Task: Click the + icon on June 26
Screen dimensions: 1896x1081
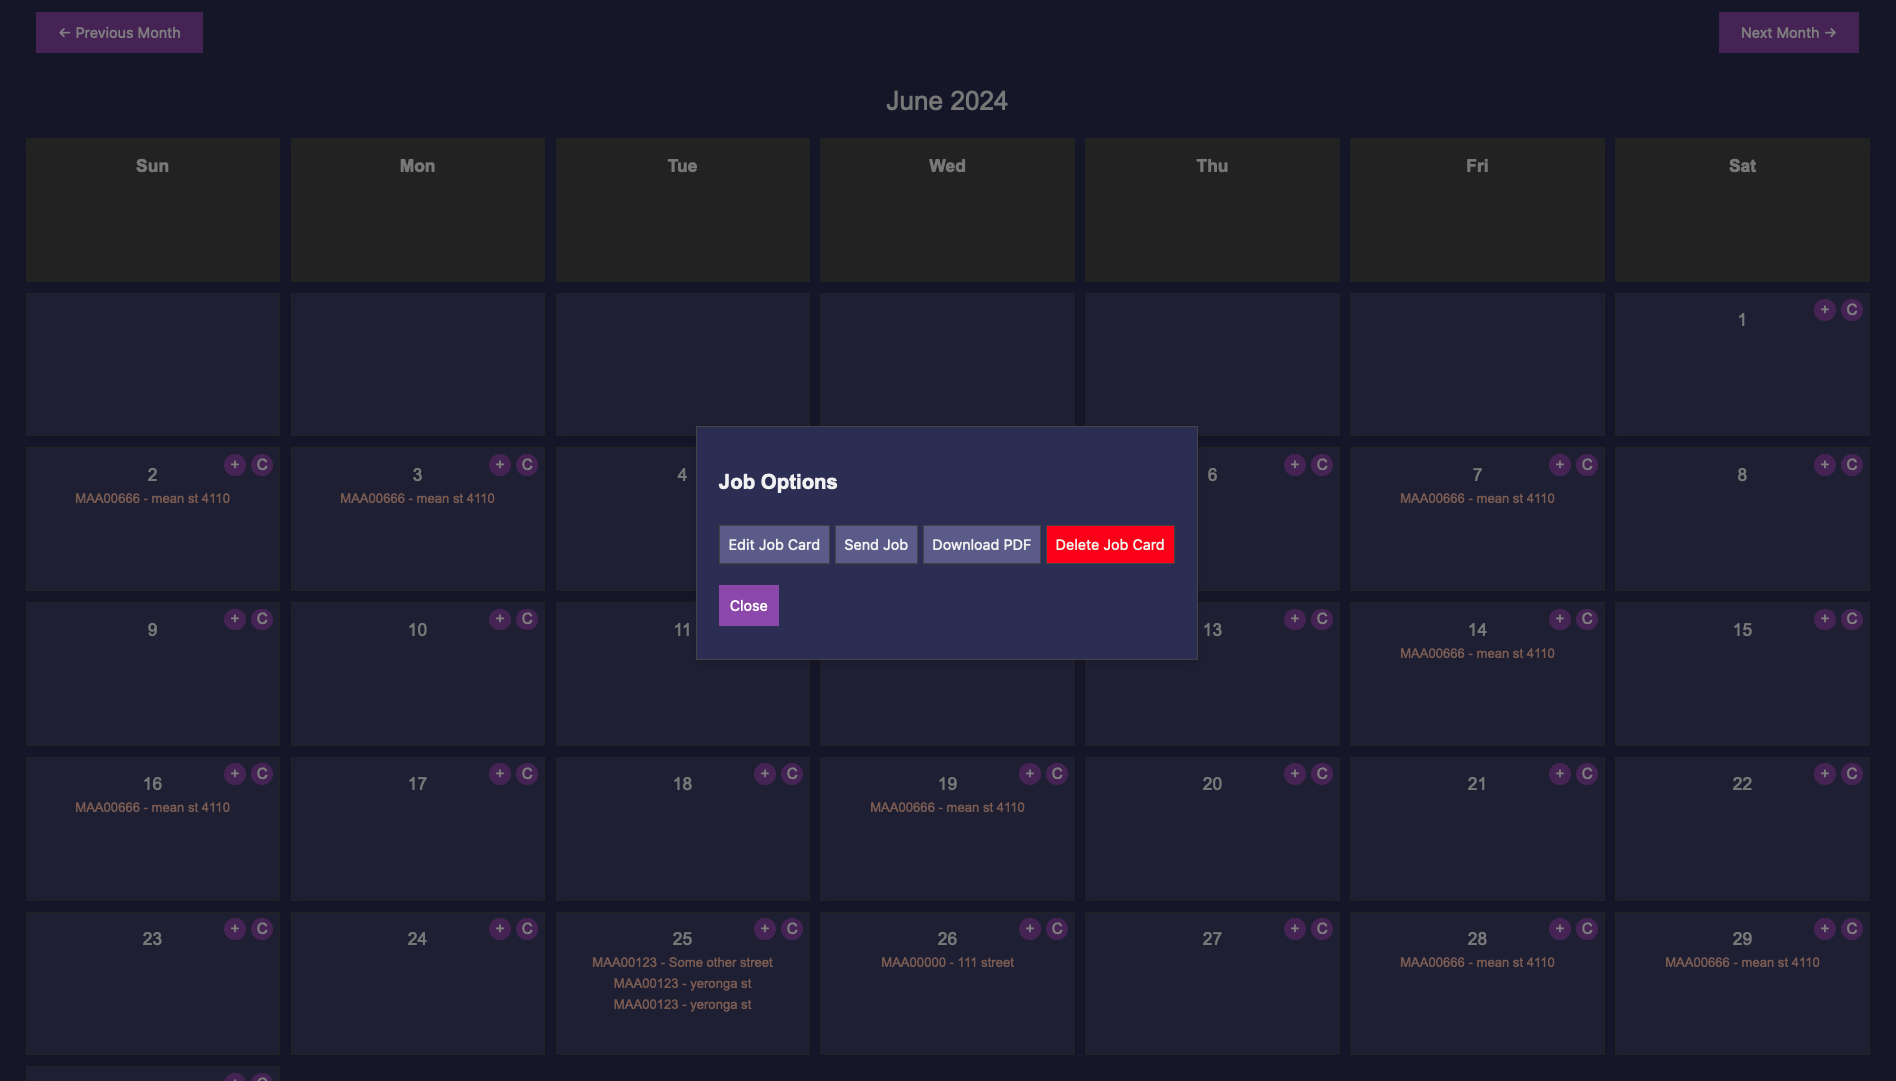Action: (1029, 928)
